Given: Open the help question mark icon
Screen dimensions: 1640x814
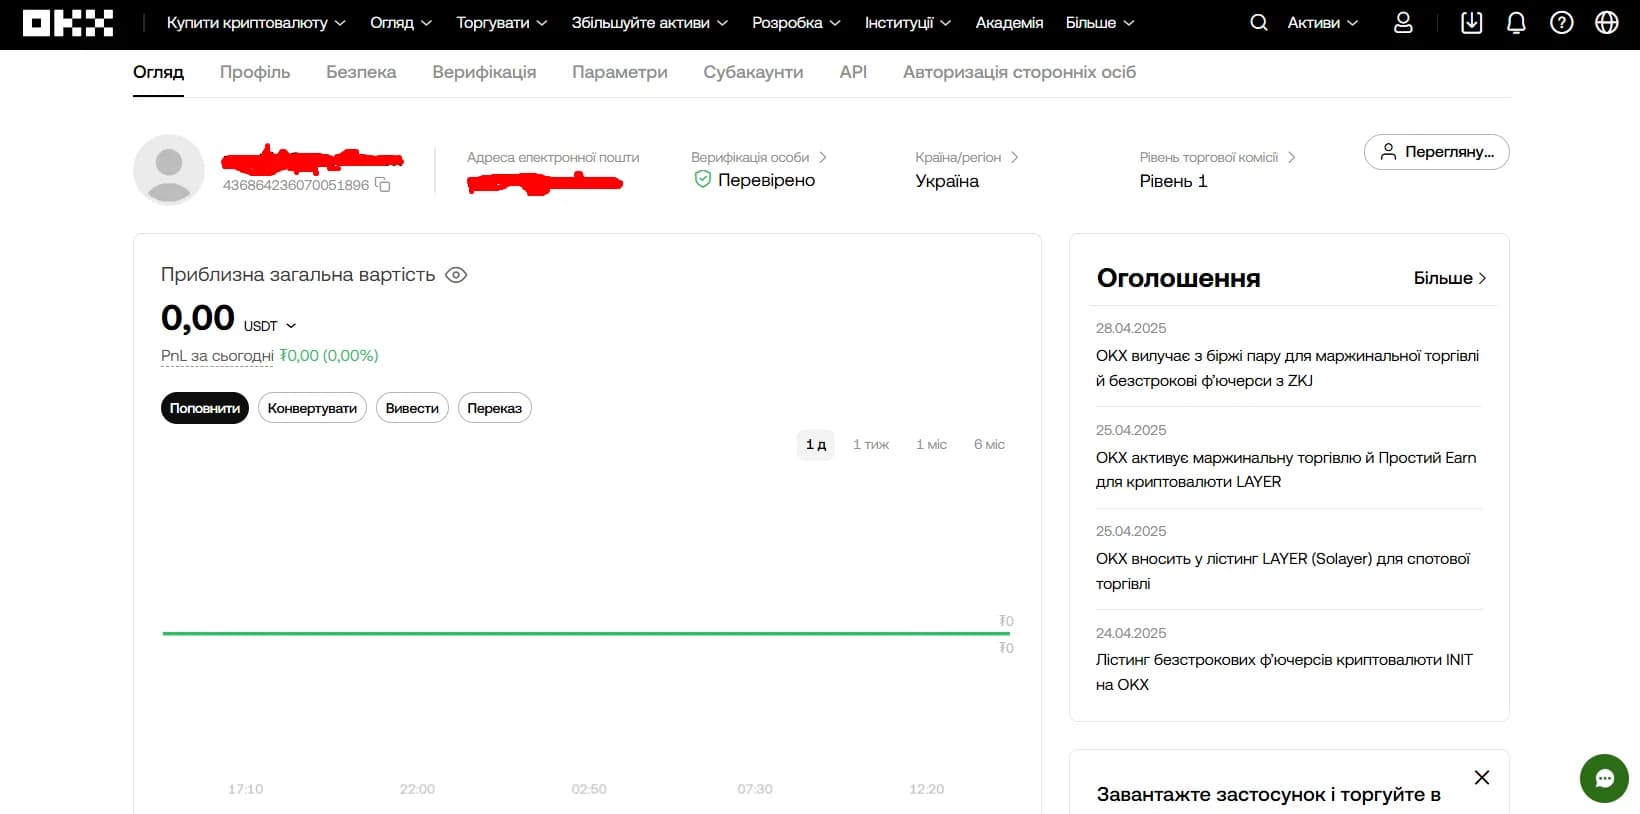Looking at the screenshot, I should coord(1561,22).
